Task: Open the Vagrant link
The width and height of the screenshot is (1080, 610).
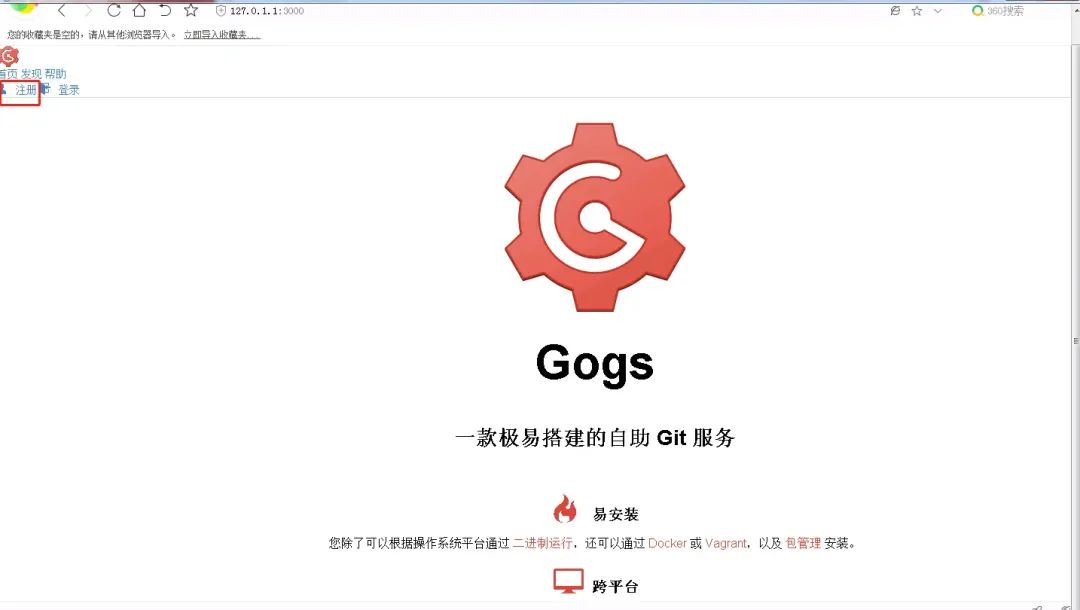Action: 725,543
